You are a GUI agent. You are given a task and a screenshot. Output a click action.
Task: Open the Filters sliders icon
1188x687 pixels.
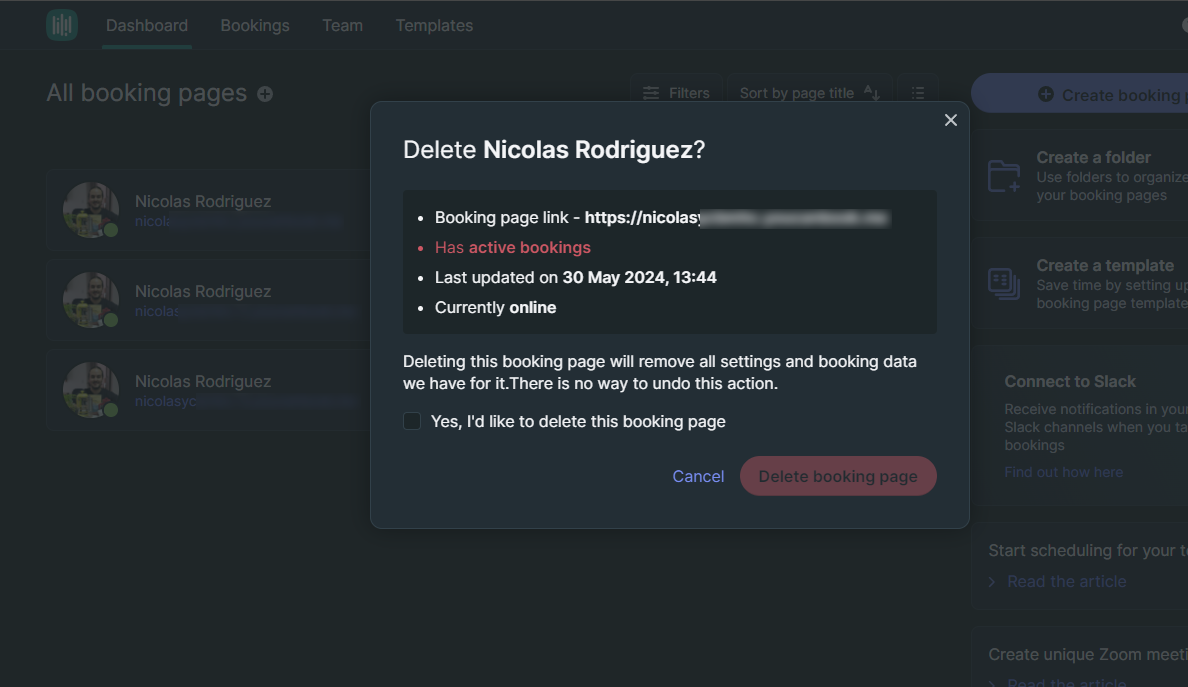[x=651, y=93]
